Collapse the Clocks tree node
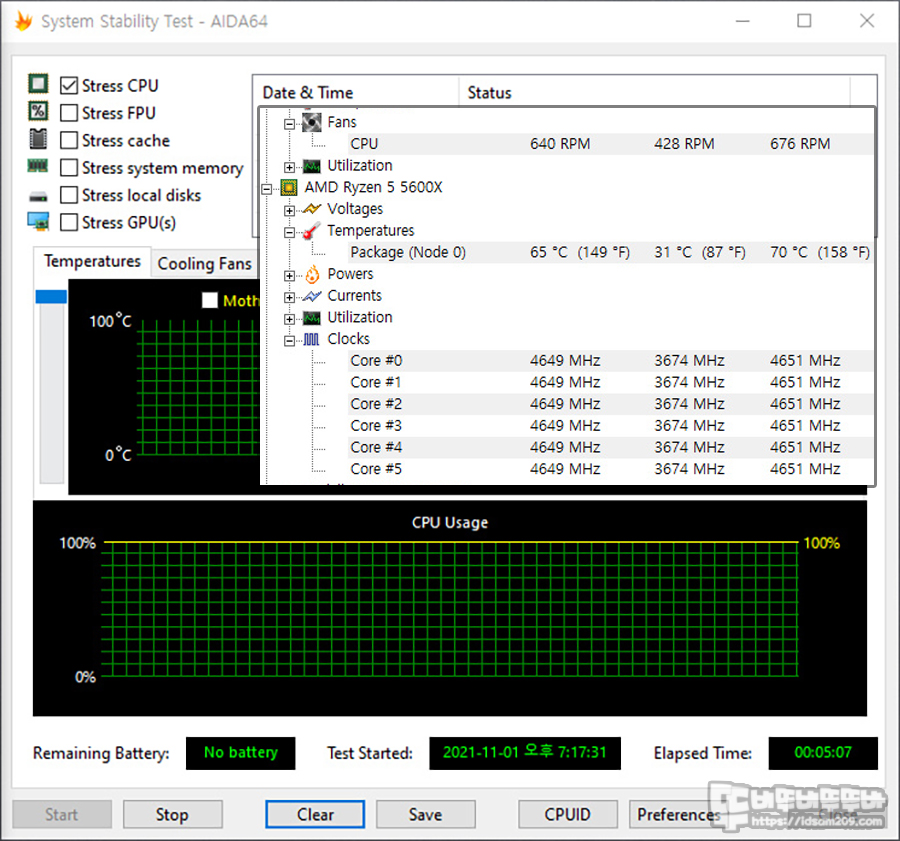Screen dimensions: 900x841 click(290, 341)
